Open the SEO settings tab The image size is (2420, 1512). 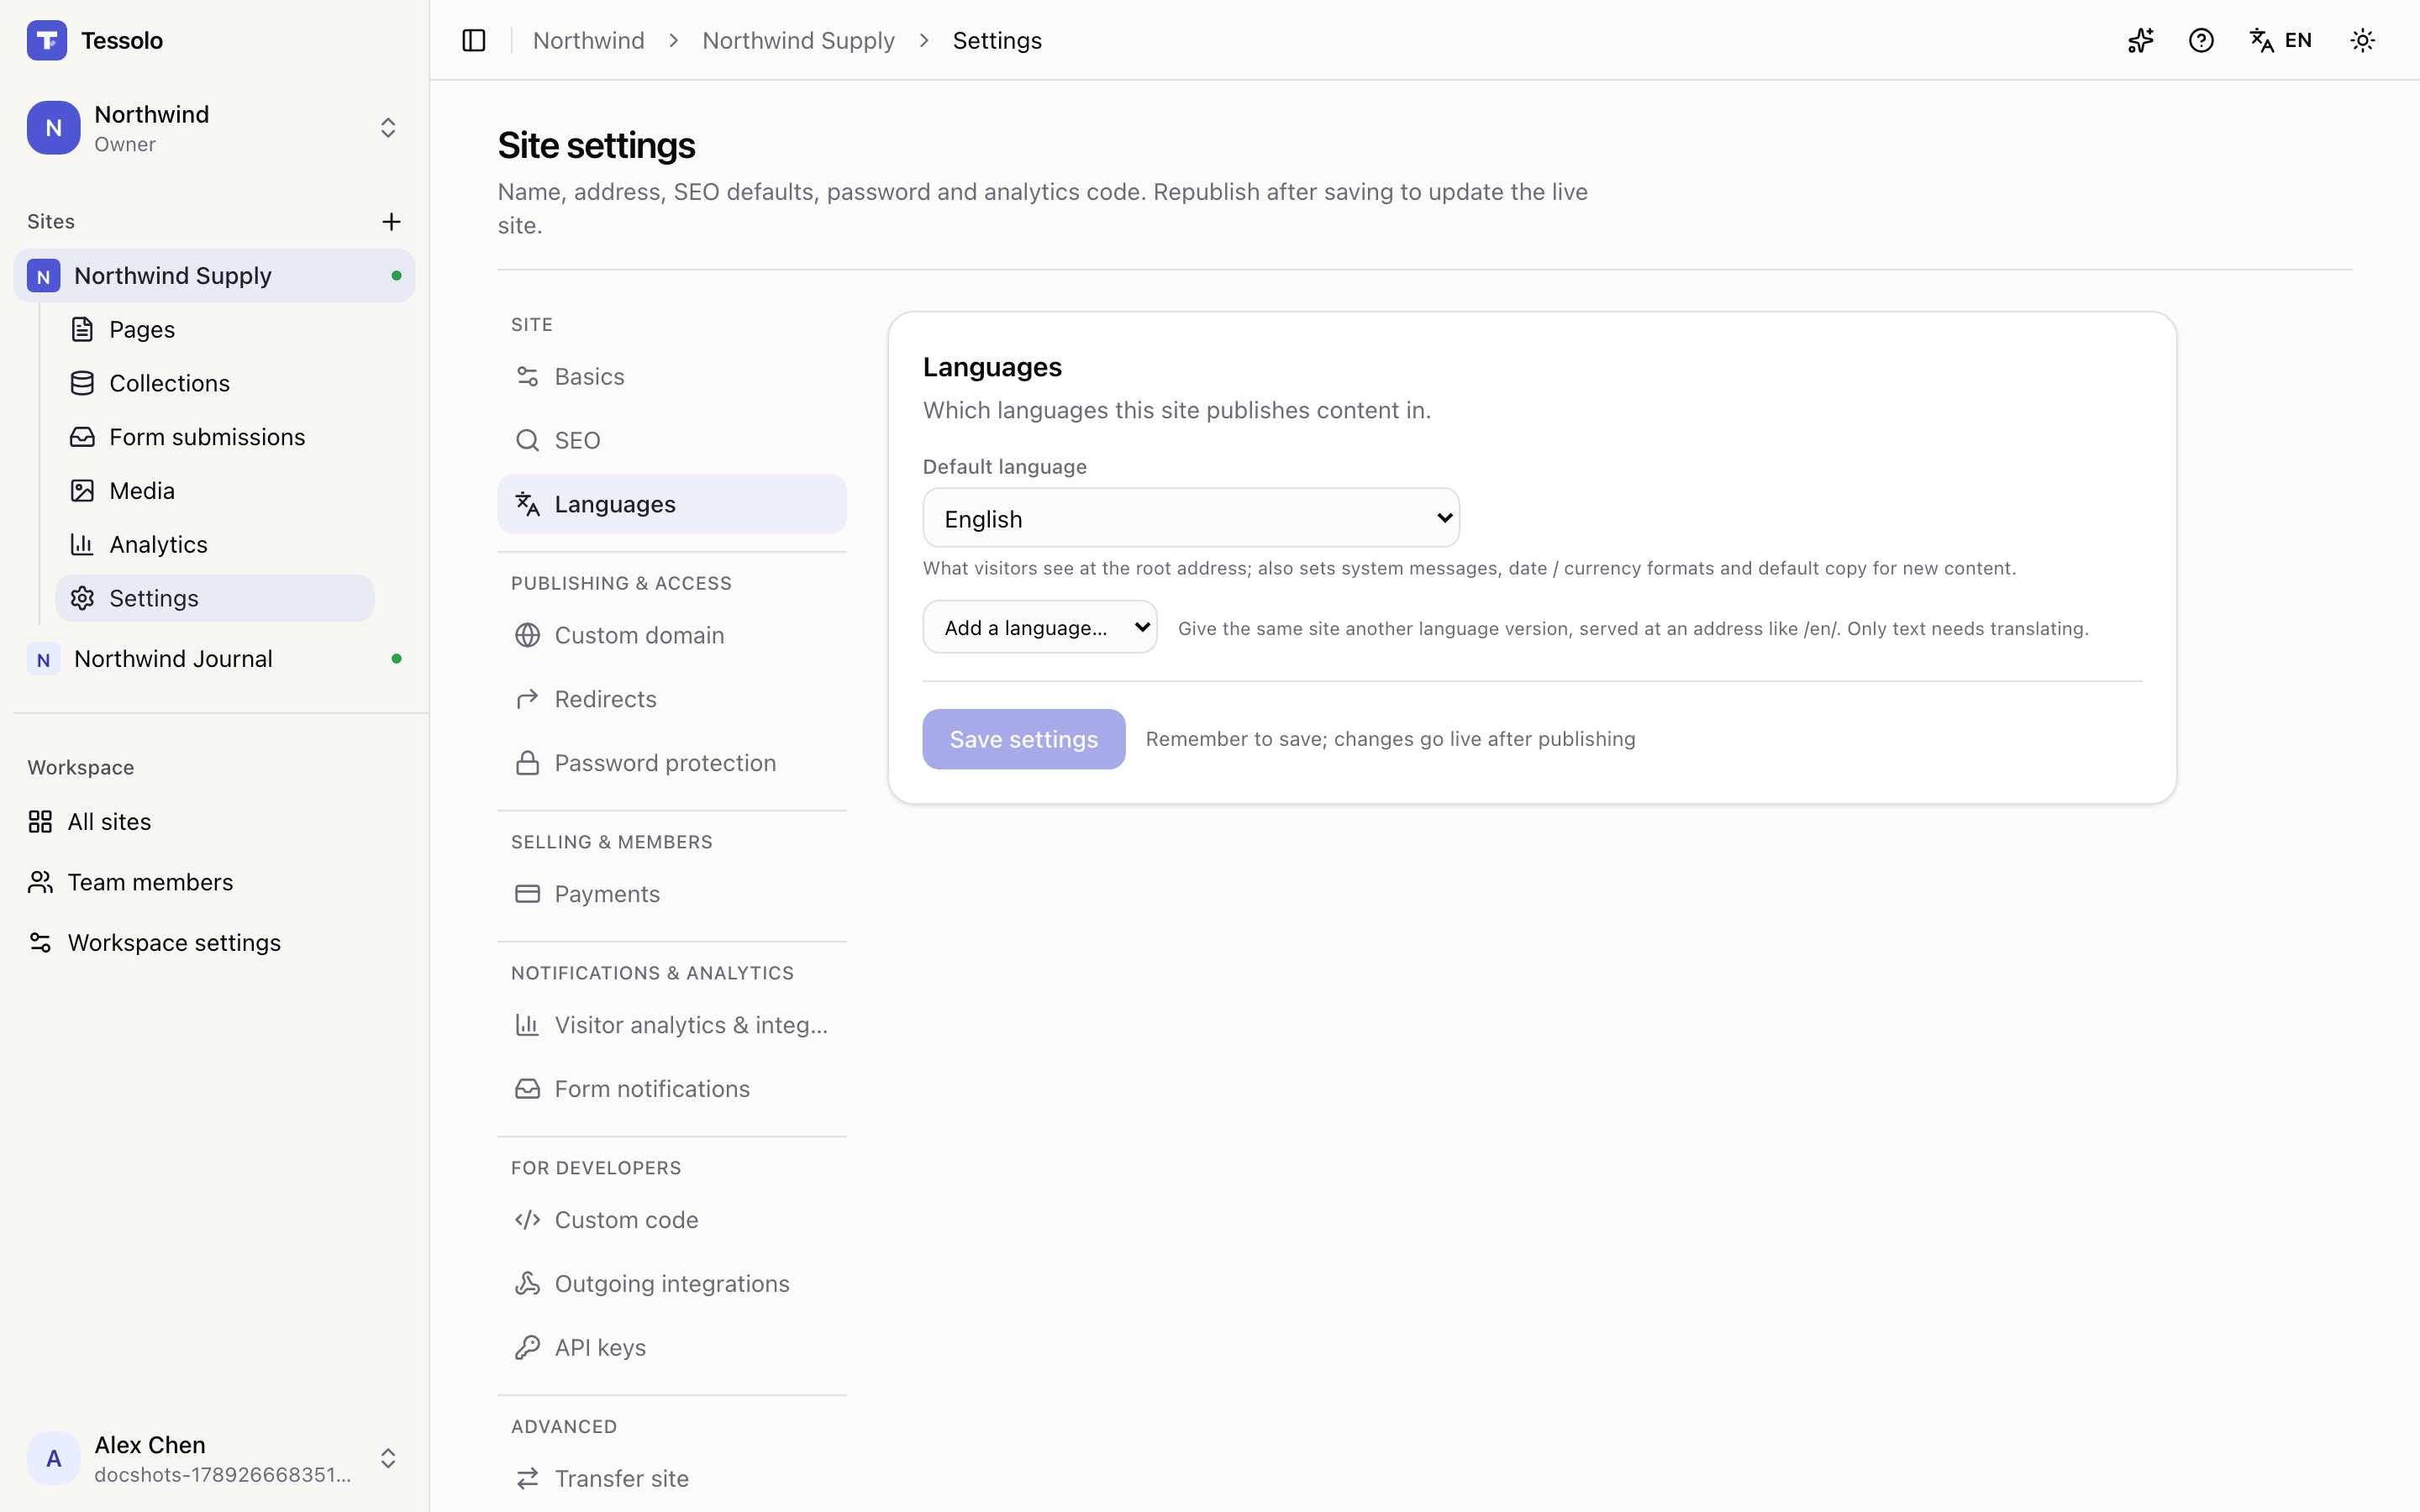point(672,440)
